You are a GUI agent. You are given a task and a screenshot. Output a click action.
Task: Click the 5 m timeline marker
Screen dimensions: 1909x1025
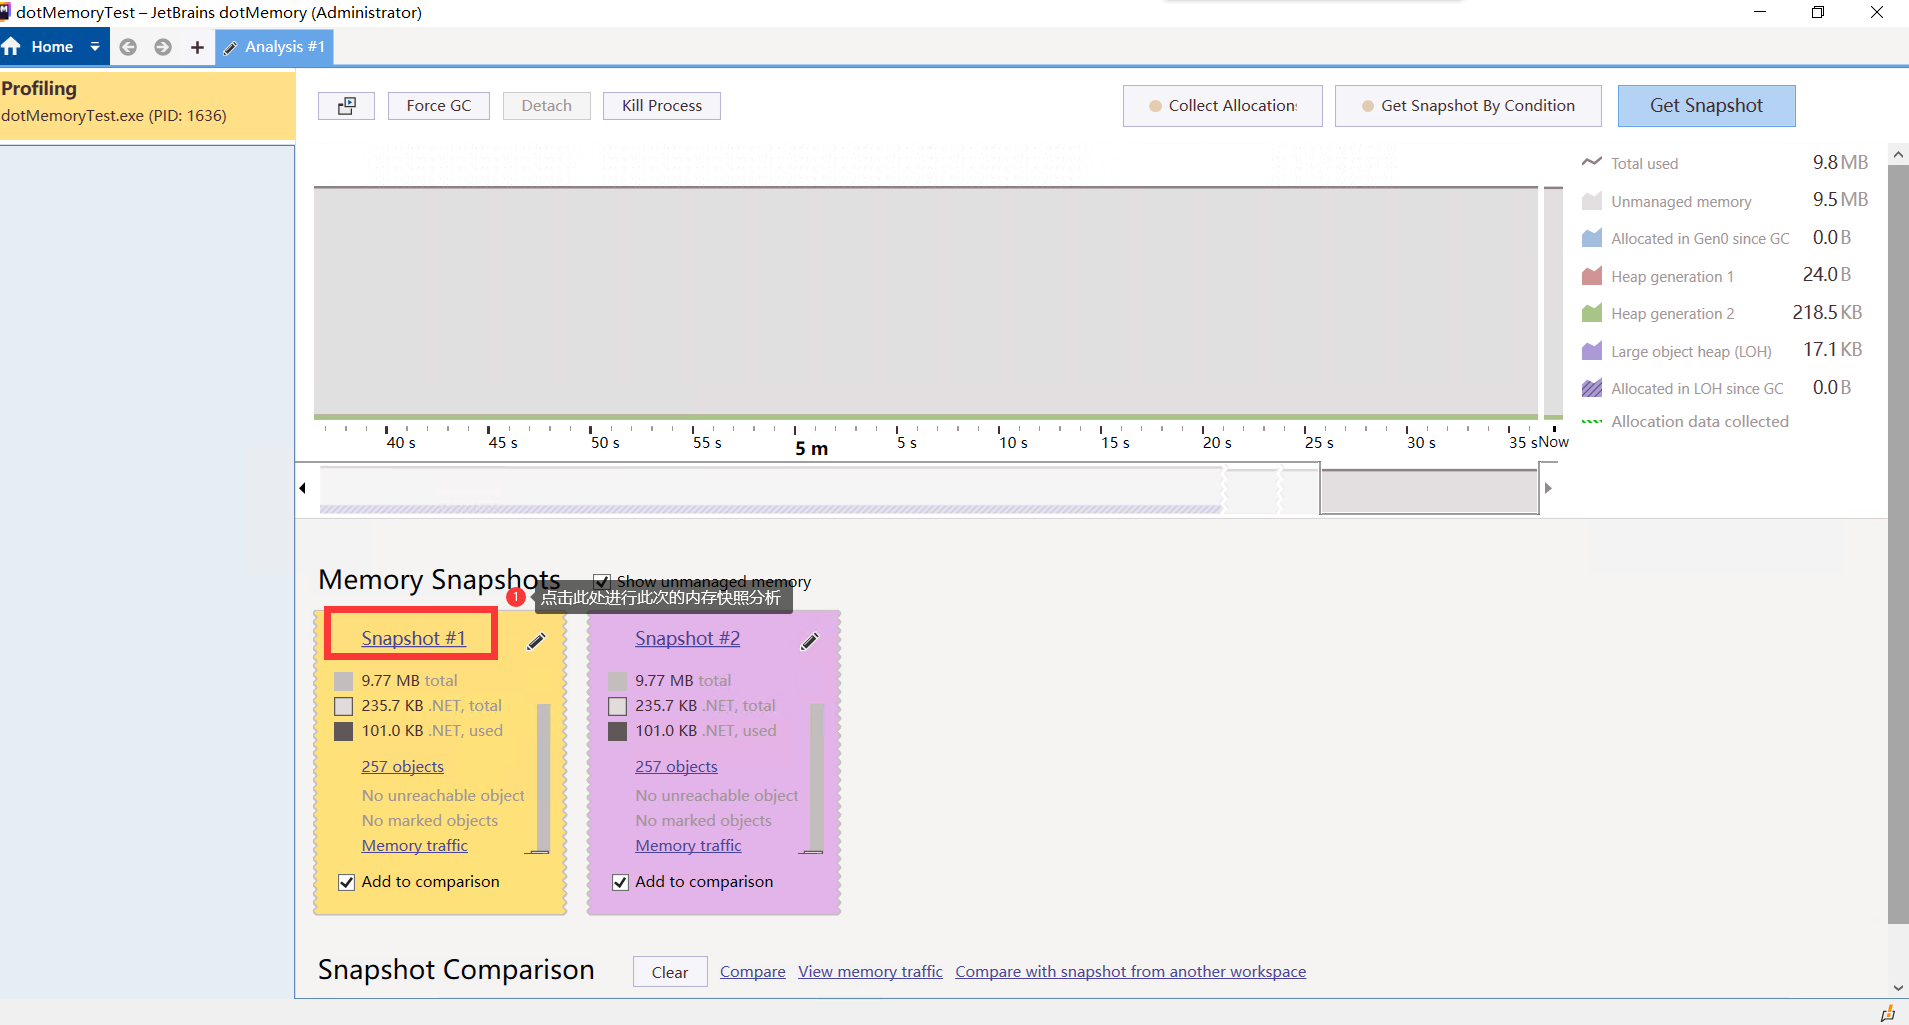[811, 448]
